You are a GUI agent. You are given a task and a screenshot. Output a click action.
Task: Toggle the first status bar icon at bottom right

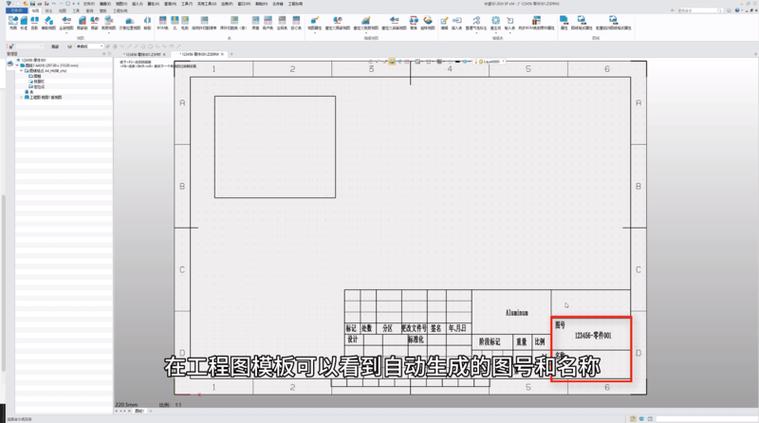click(x=633, y=419)
